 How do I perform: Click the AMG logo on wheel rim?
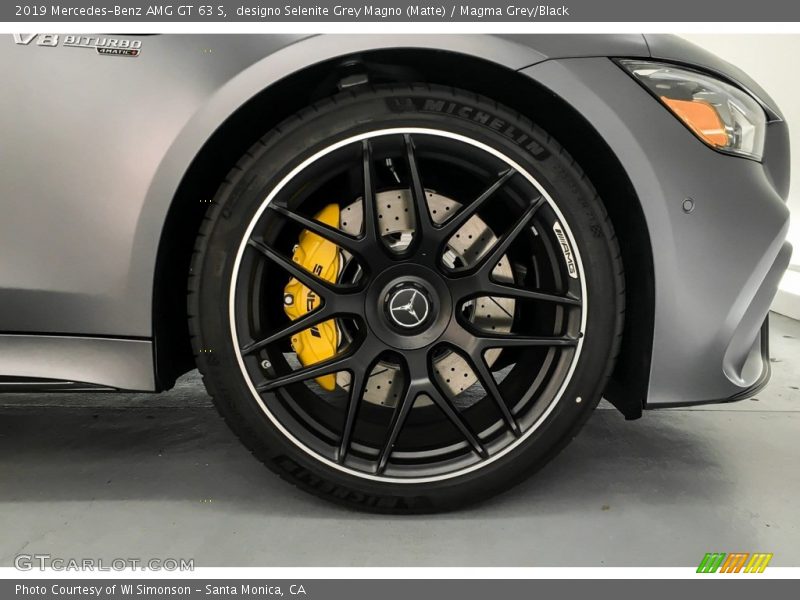tap(565, 250)
